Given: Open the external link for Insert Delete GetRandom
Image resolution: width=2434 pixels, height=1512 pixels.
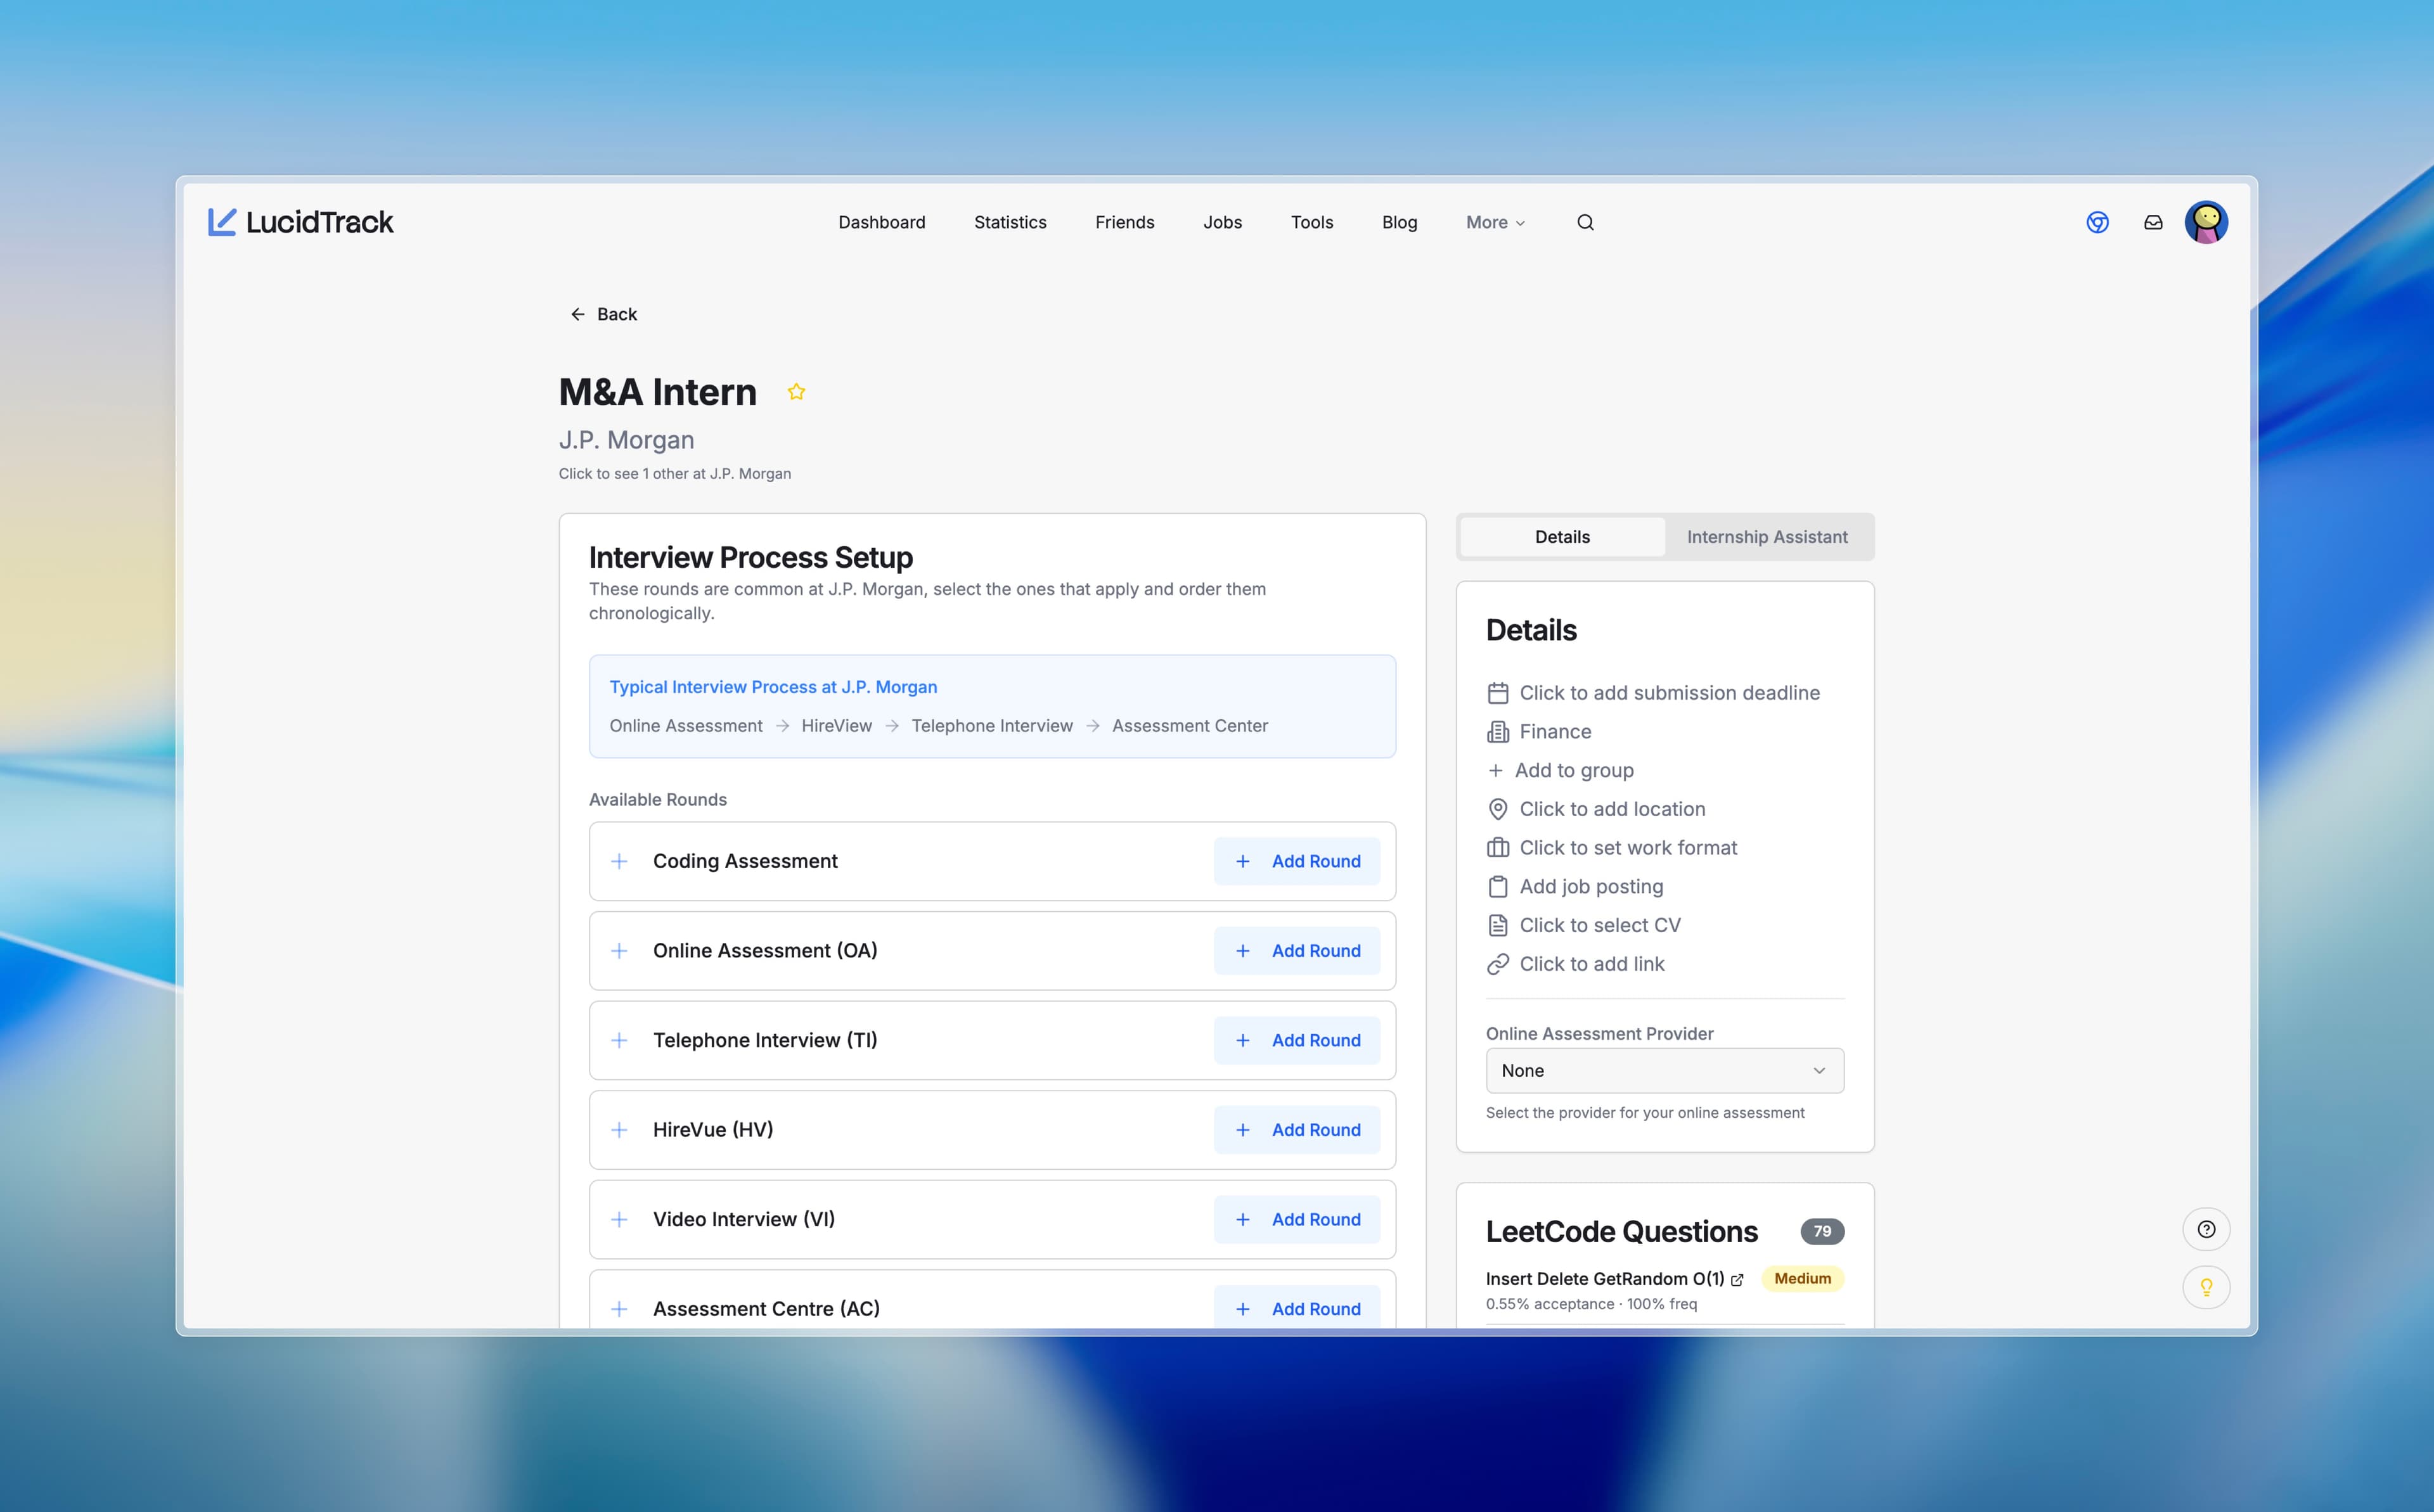Looking at the screenshot, I should click(1739, 1278).
